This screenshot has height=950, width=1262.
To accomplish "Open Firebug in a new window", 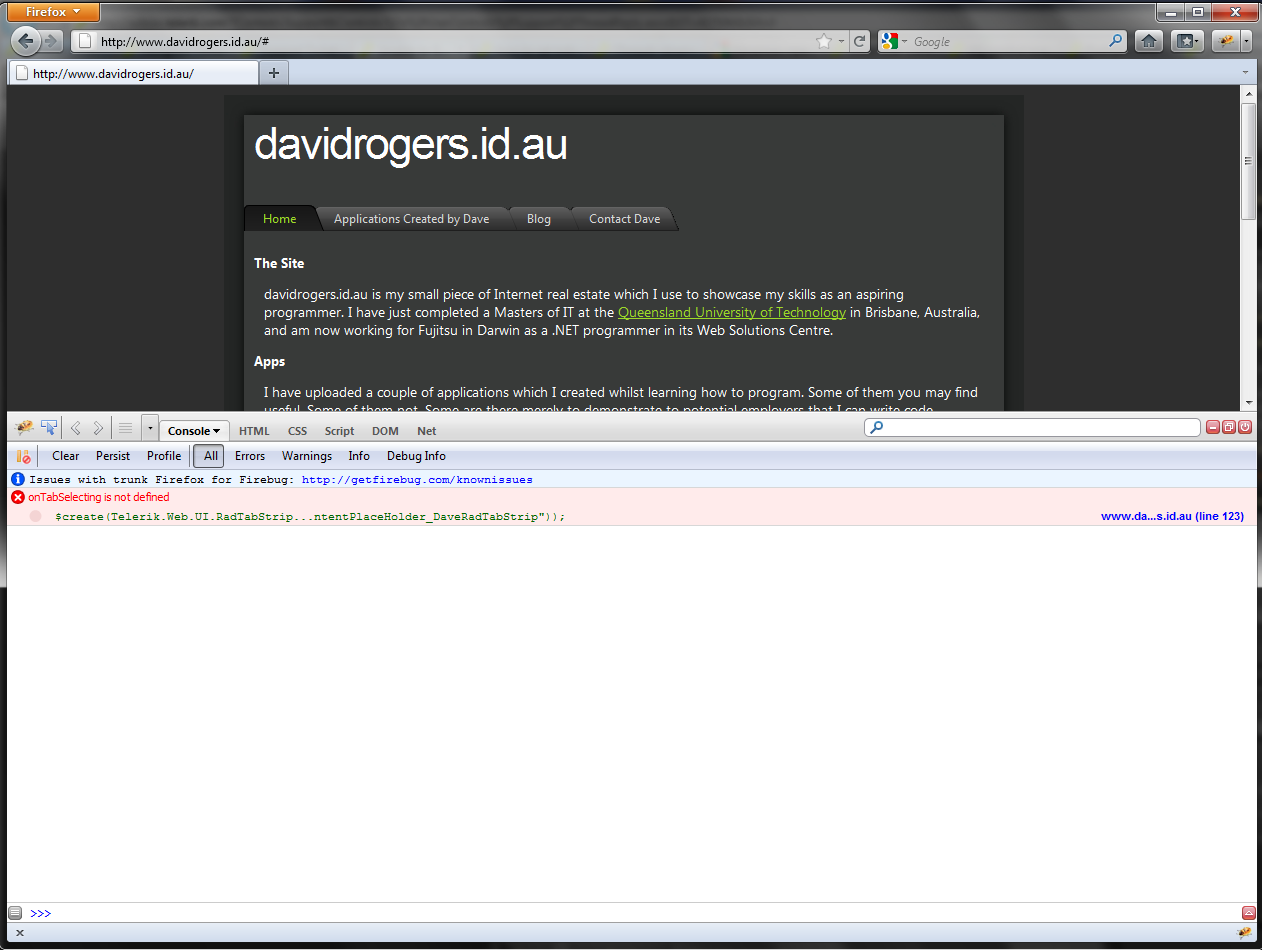I will 1229,427.
